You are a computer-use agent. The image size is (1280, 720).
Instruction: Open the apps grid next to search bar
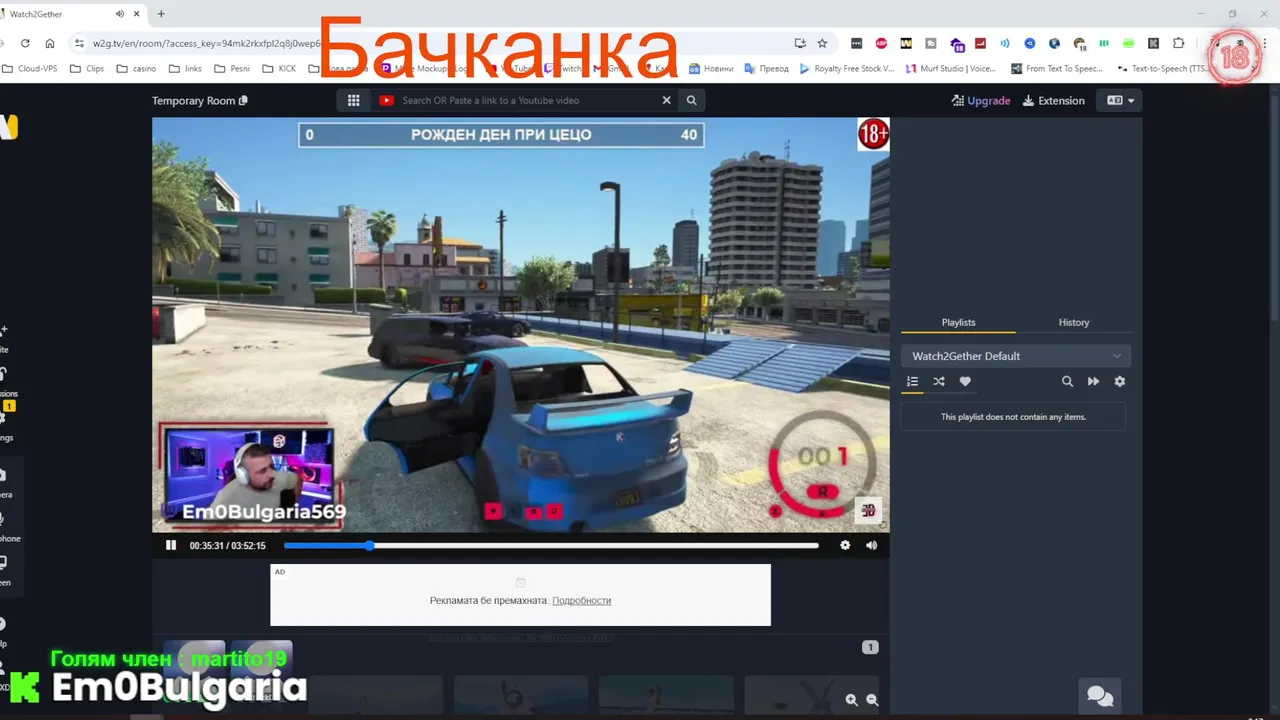pyautogui.click(x=353, y=100)
